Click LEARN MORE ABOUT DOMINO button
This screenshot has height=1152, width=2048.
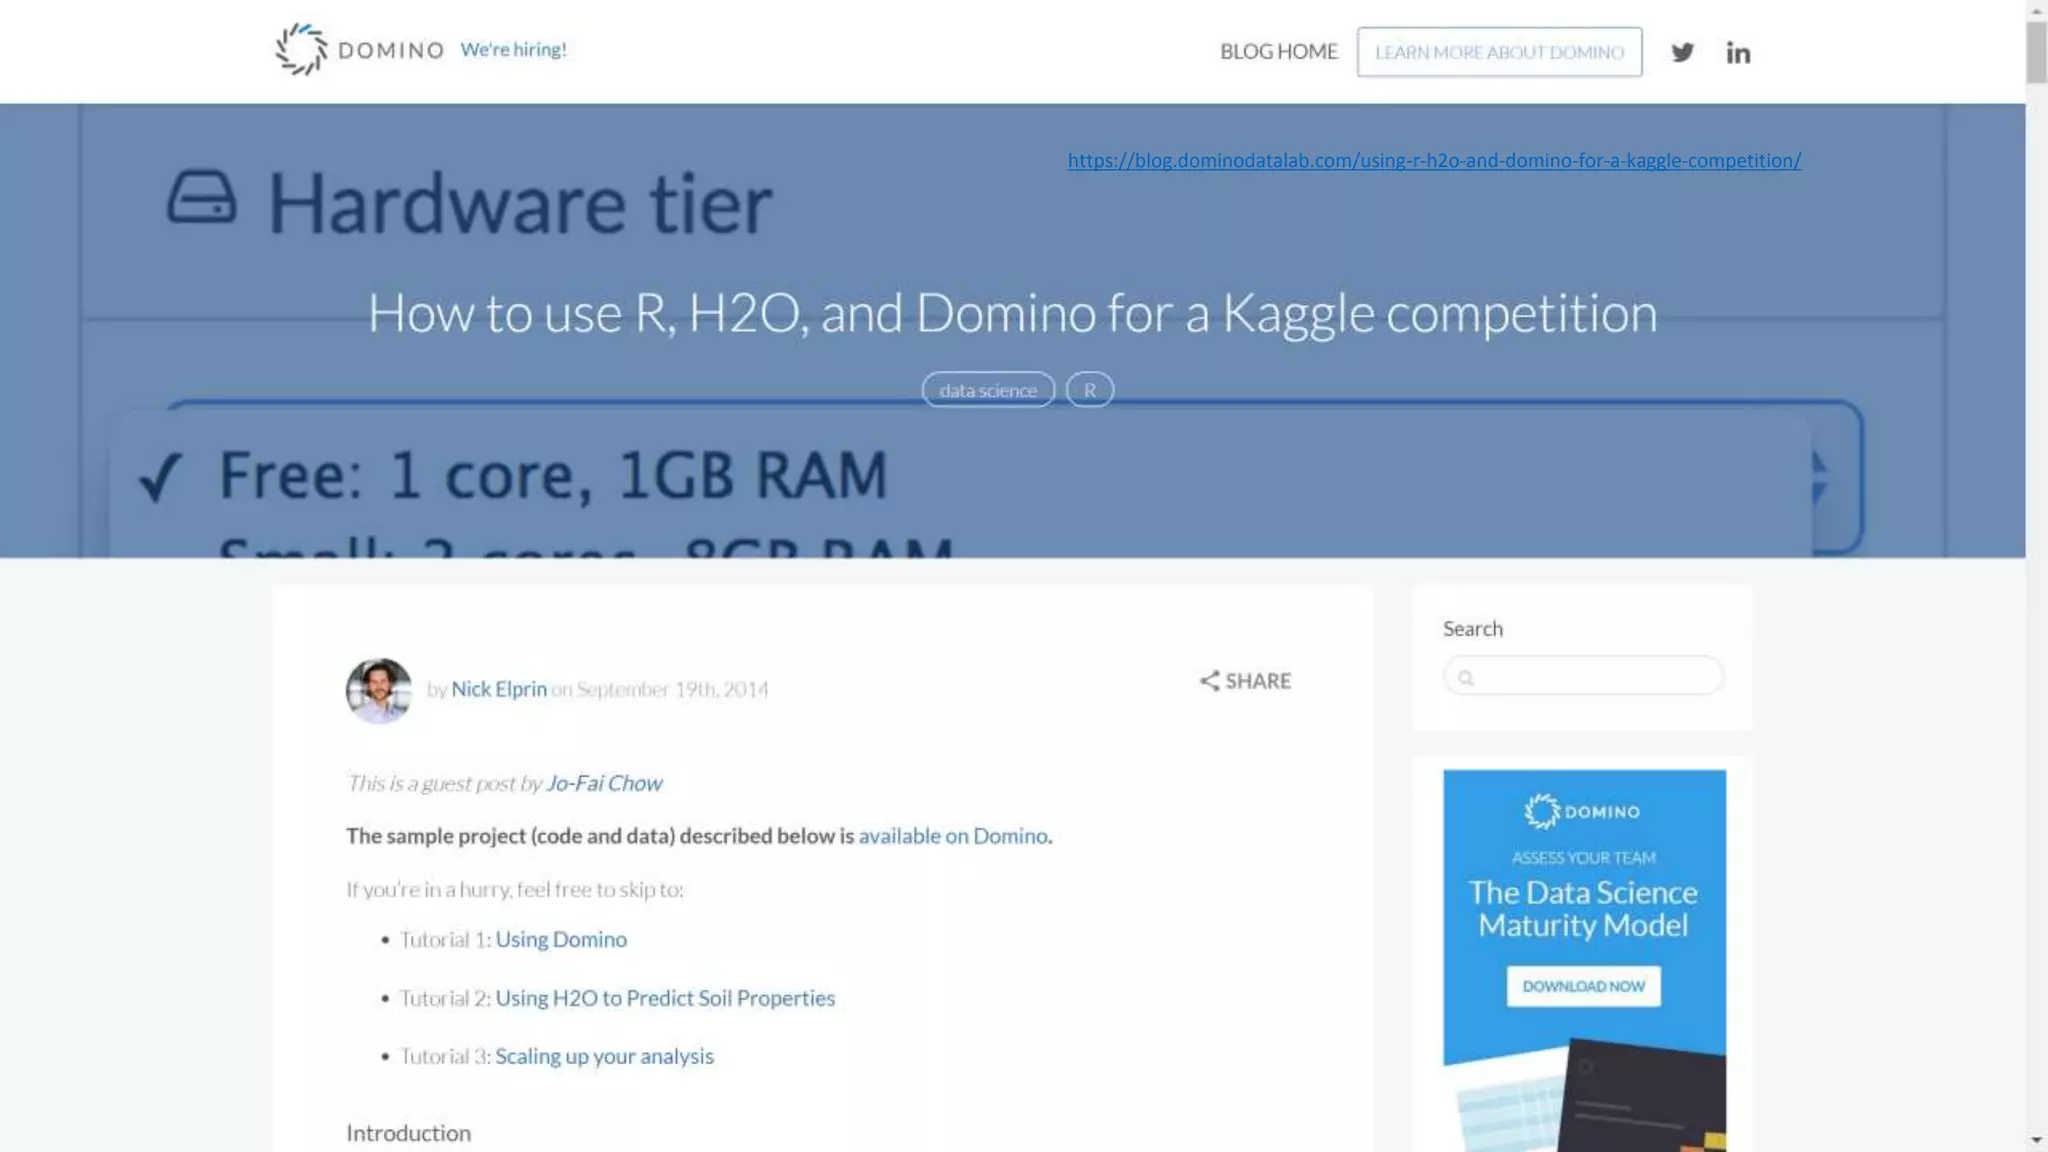1499,52
